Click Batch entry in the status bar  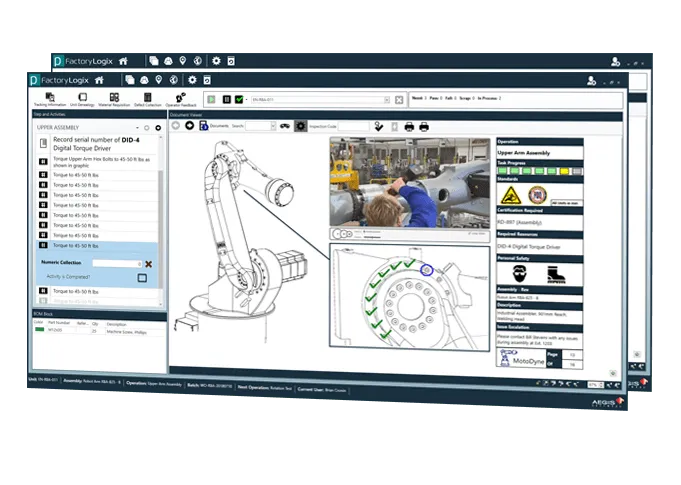pyautogui.click(x=209, y=385)
